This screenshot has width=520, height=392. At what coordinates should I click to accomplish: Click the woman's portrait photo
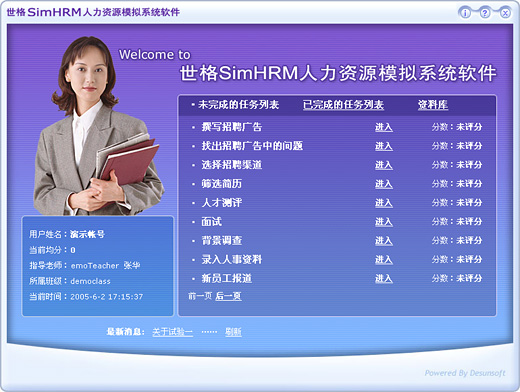pyautogui.click(x=99, y=127)
